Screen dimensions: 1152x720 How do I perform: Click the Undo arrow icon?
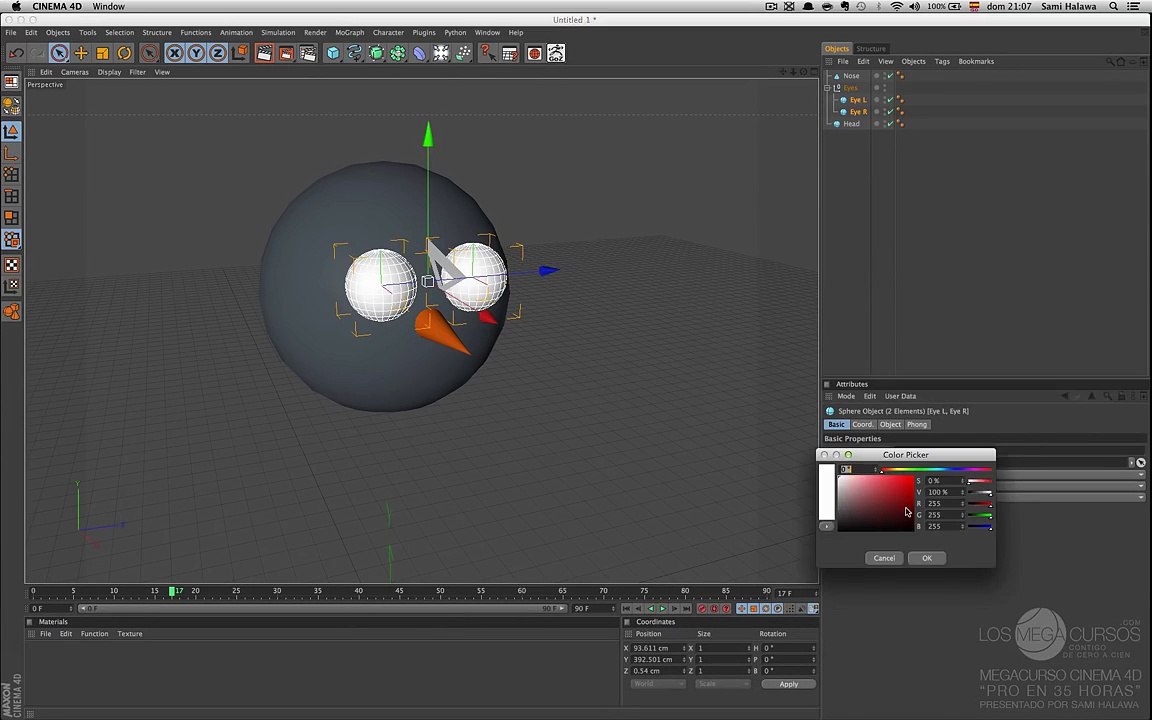(16, 53)
